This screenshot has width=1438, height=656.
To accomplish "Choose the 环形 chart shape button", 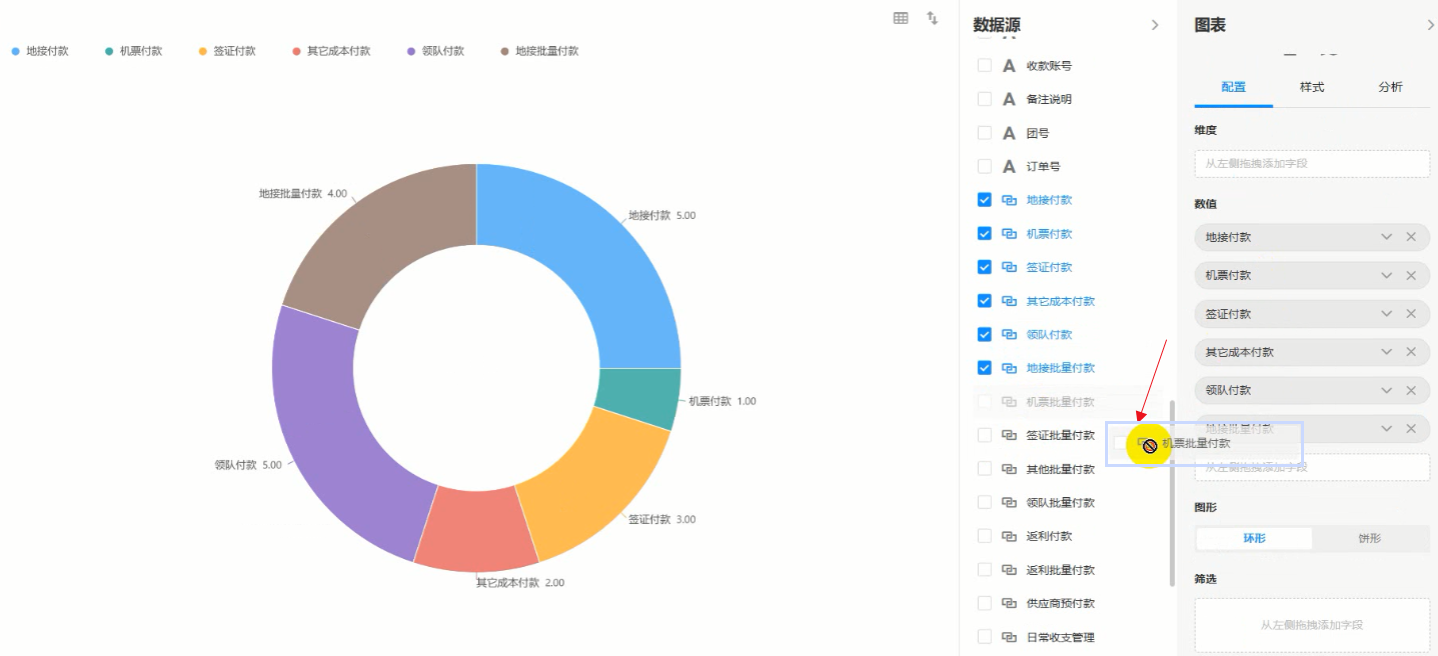I will pos(1254,538).
